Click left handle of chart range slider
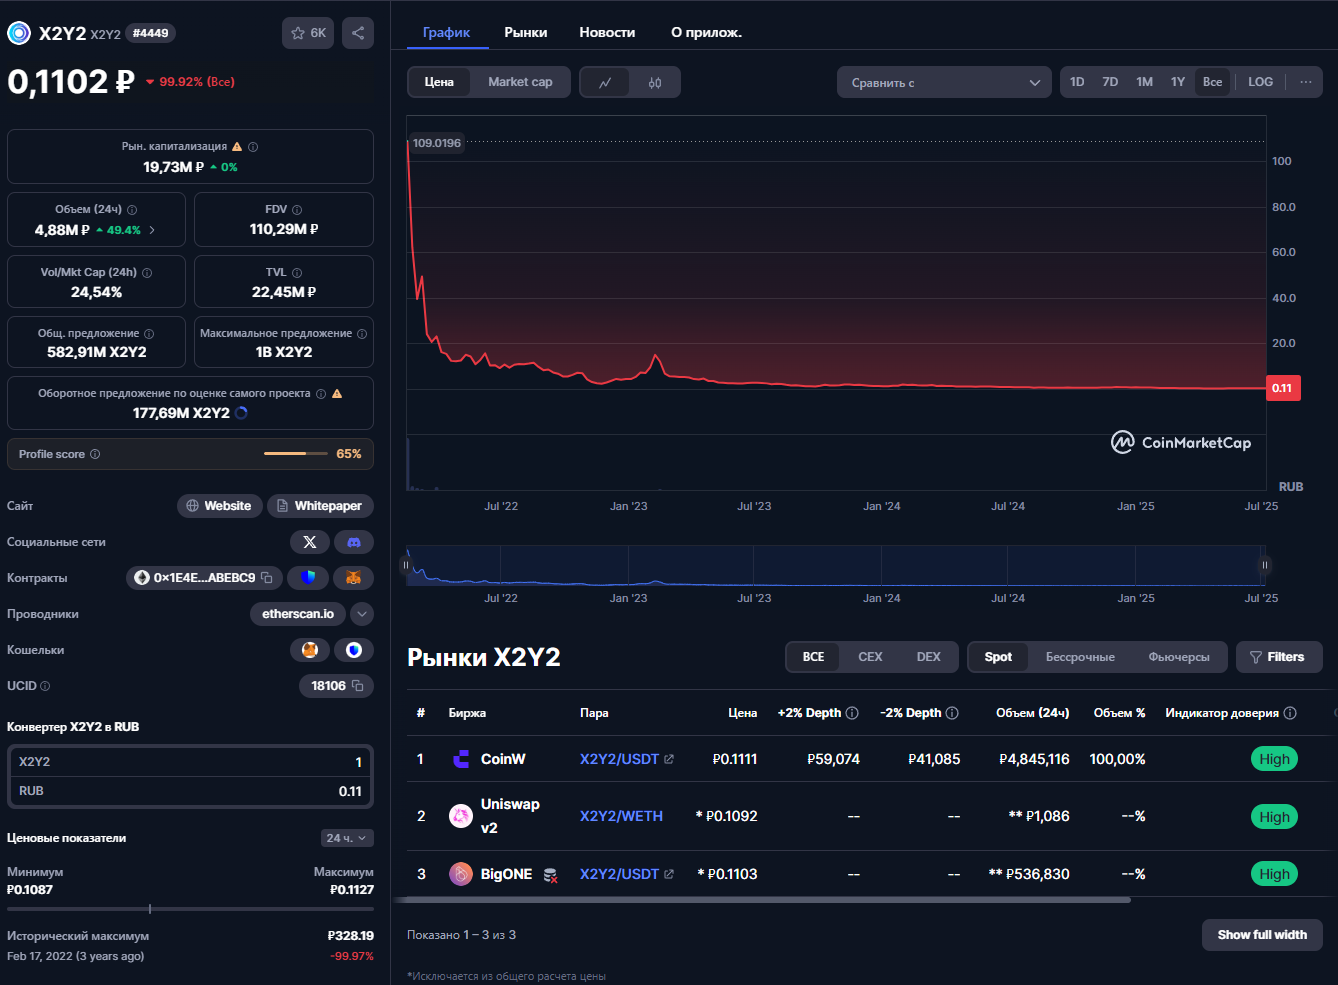The image size is (1338, 985). point(405,565)
